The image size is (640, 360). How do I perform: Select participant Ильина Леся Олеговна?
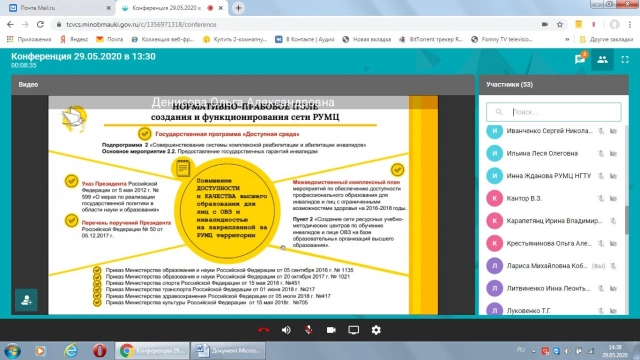pyautogui.click(x=552, y=153)
